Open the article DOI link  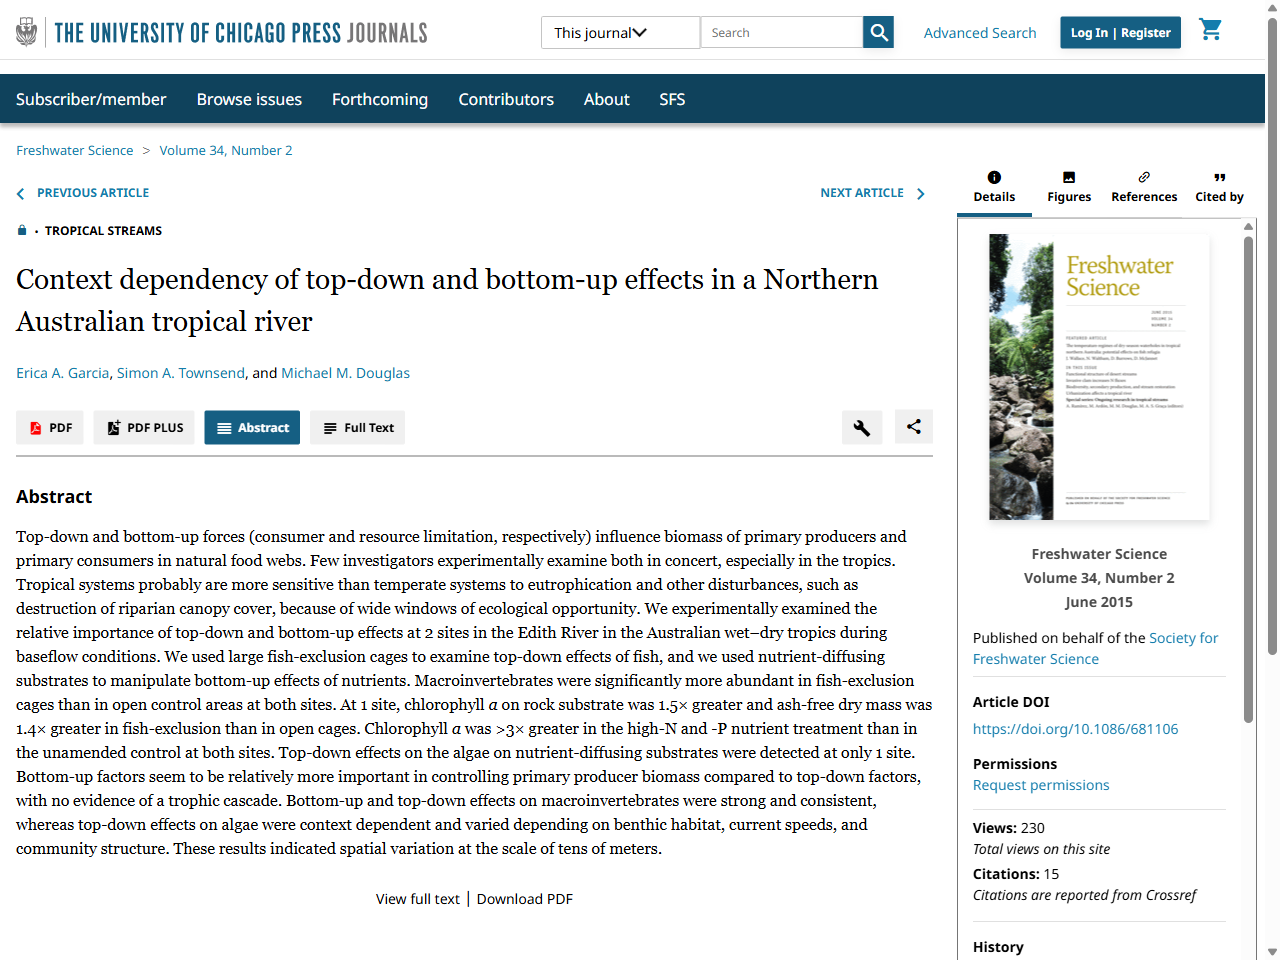[x=1075, y=729]
